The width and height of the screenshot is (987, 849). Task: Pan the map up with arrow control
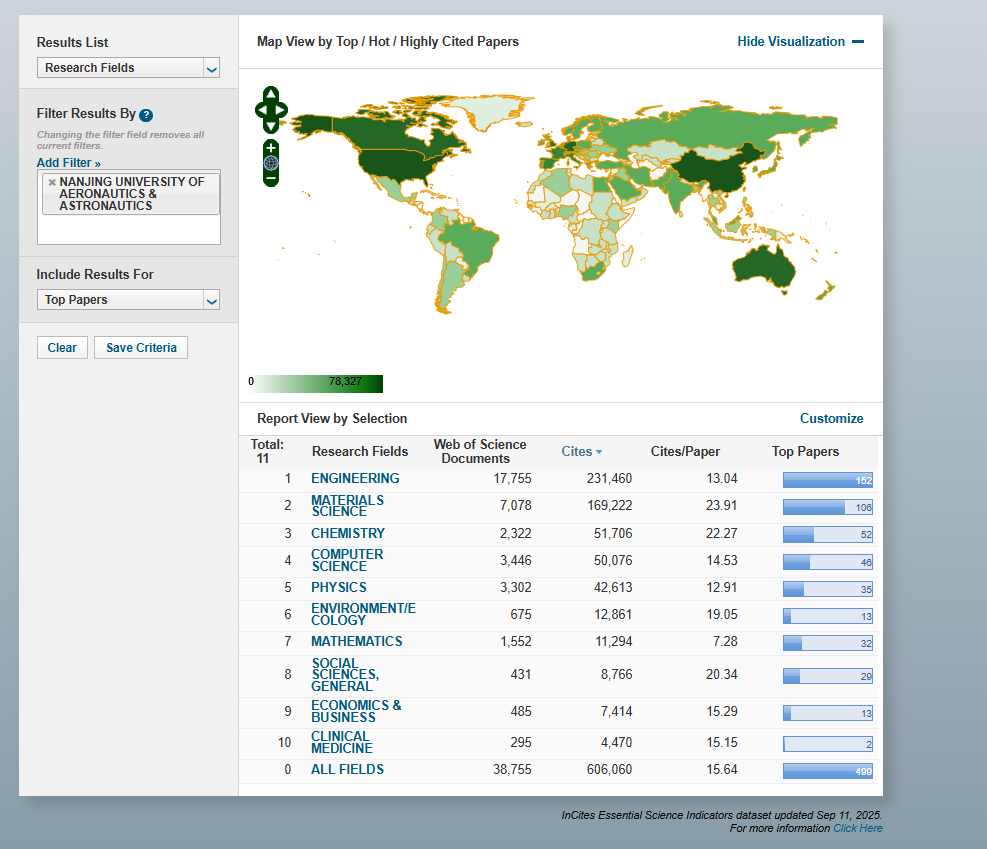271,94
